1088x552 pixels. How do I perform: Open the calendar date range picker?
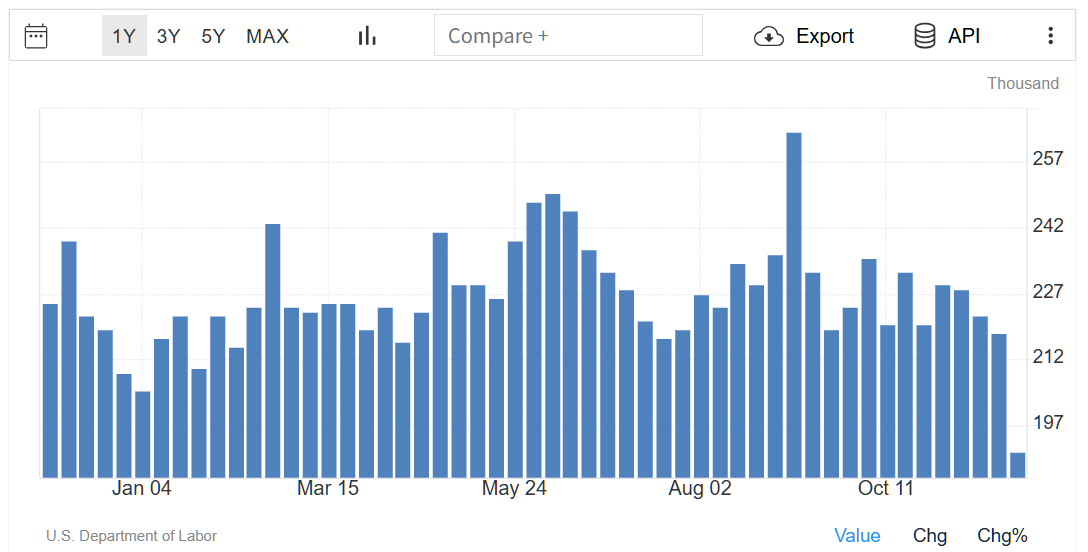click(x=36, y=36)
